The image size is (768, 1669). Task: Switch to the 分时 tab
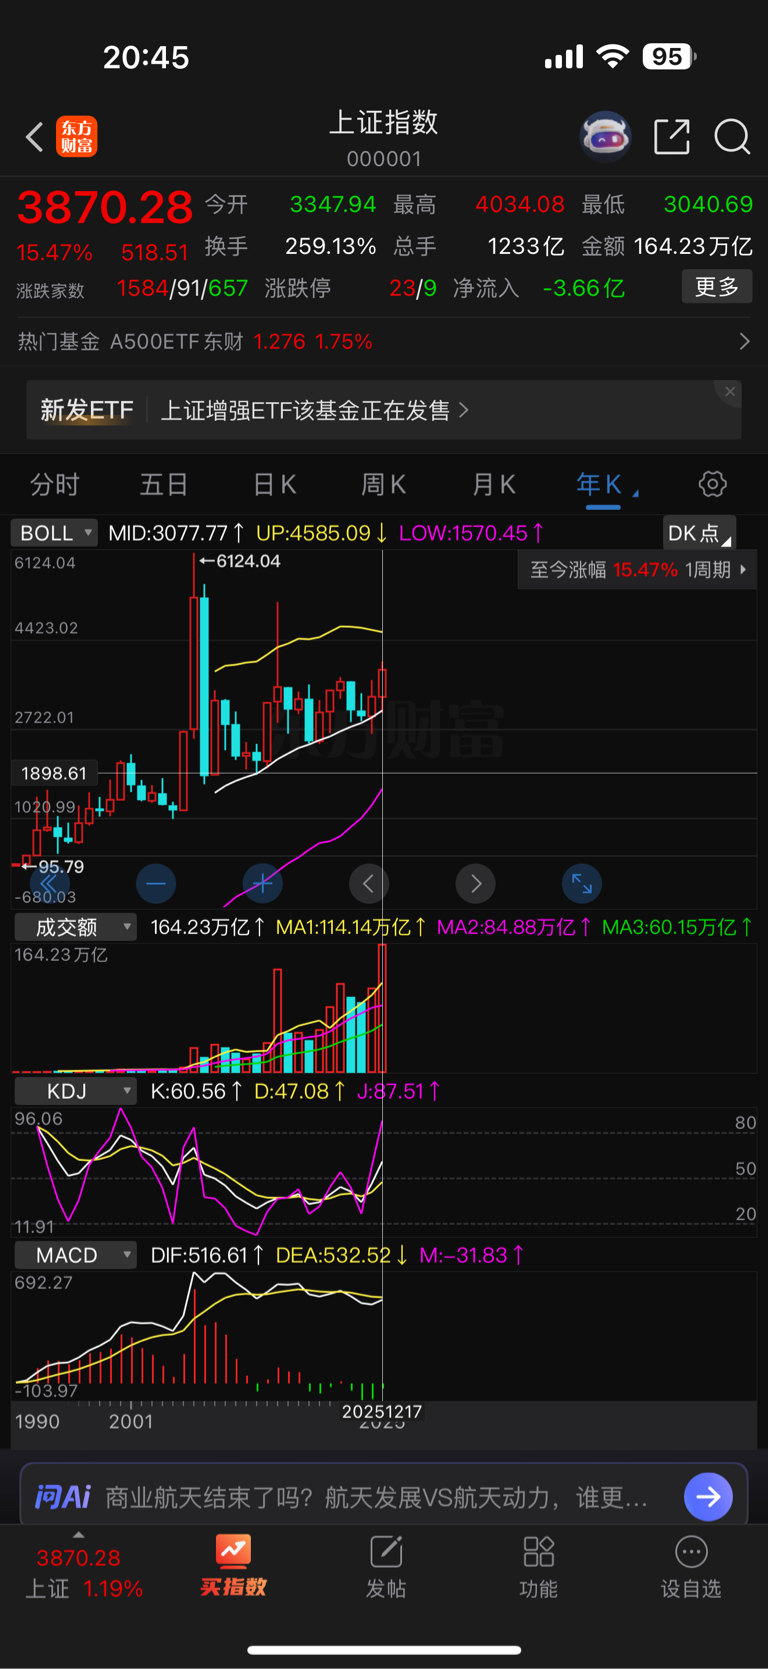(54, 485)
